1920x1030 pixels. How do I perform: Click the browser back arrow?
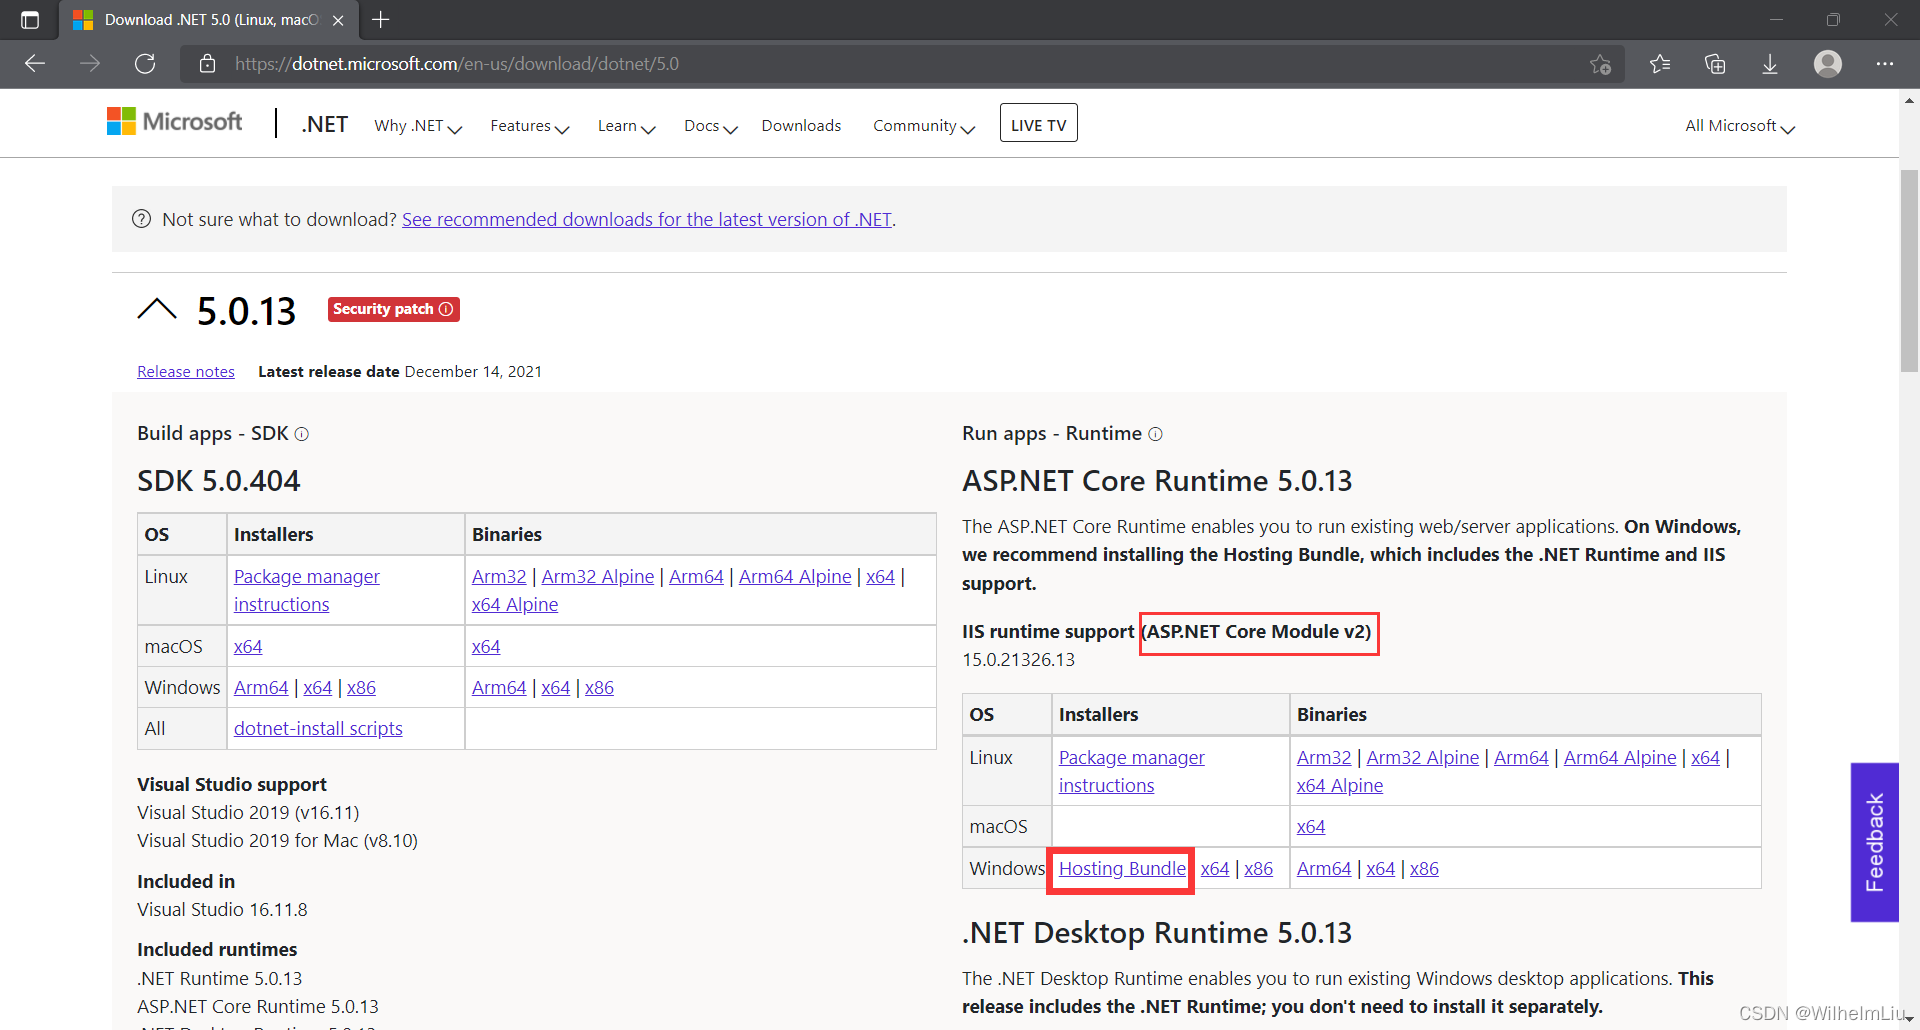(35, 64)
